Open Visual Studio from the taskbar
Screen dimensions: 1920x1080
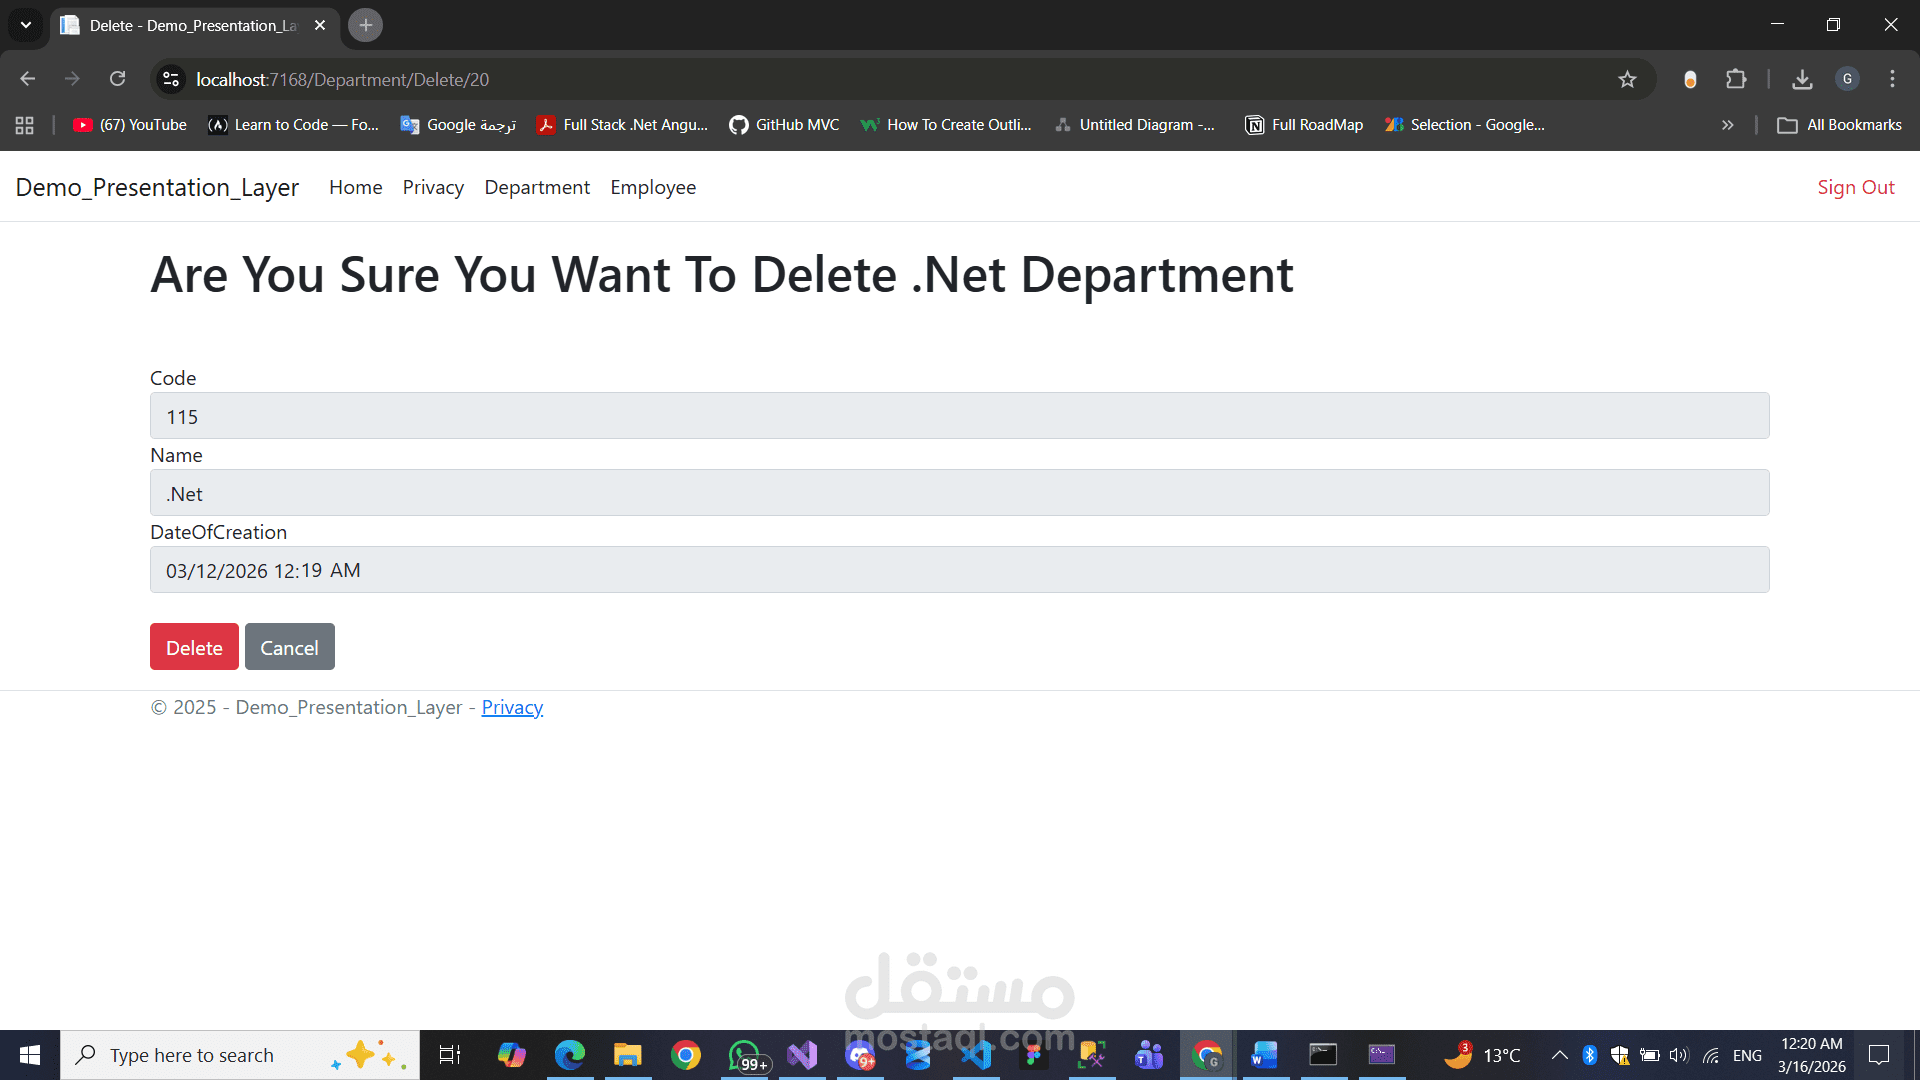click(x=802, y=1055)
